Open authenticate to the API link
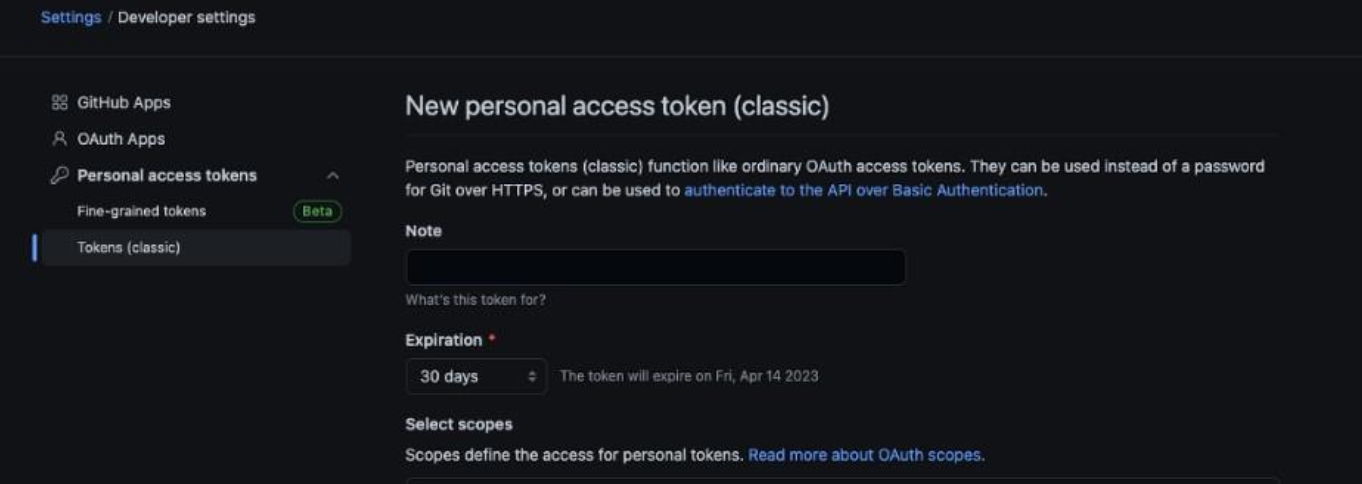Viewport: 1362px width, 484px height. [864, 190]
